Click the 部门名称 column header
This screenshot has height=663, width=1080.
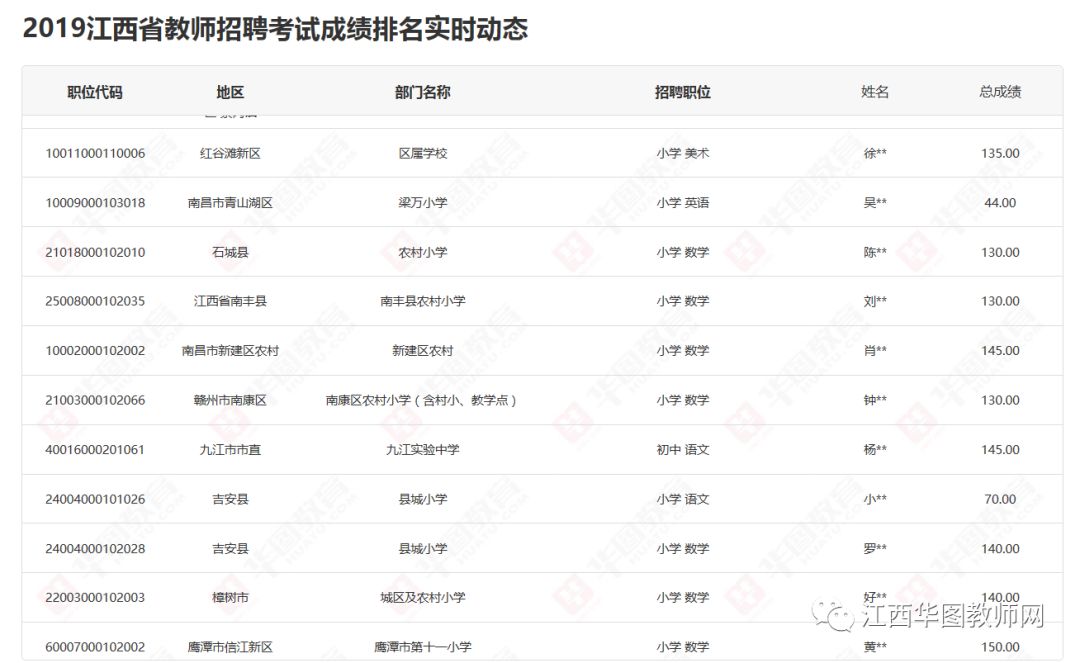pyautogui.click(x=422, y=92)
